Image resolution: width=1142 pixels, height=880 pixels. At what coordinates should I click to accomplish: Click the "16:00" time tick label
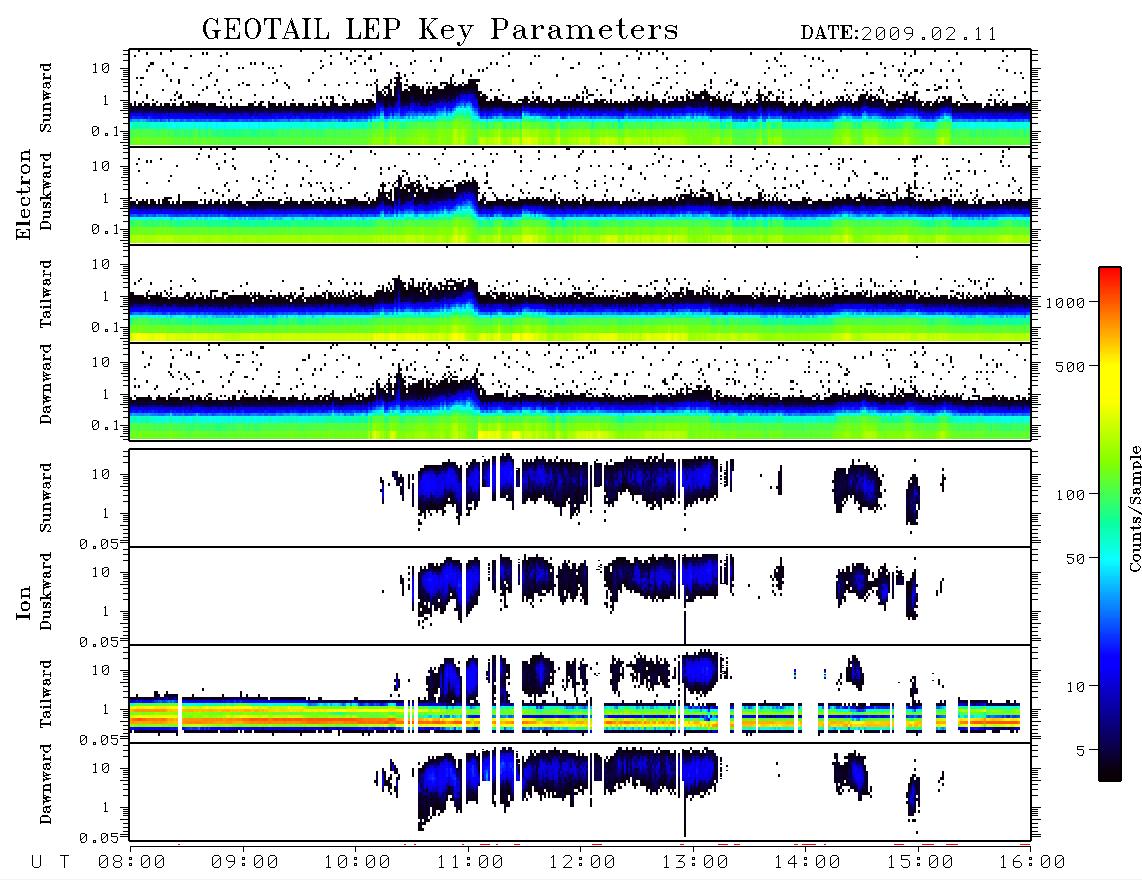tap(1032, 863)
